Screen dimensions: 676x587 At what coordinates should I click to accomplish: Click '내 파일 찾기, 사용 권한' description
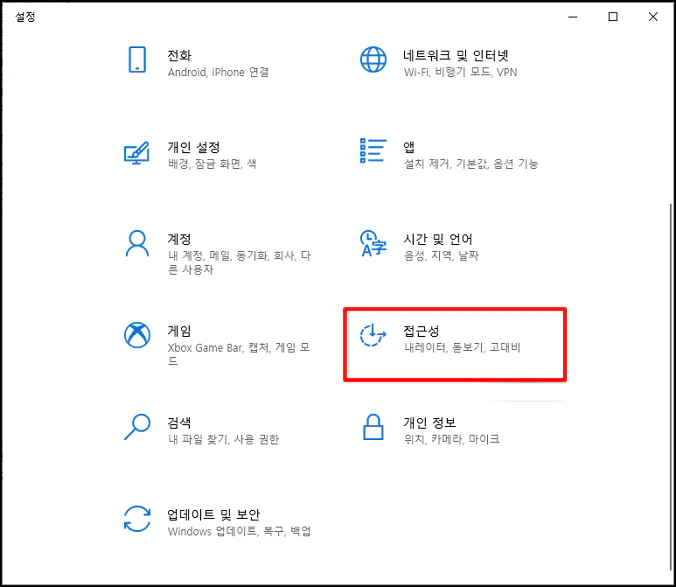point(223,439)
